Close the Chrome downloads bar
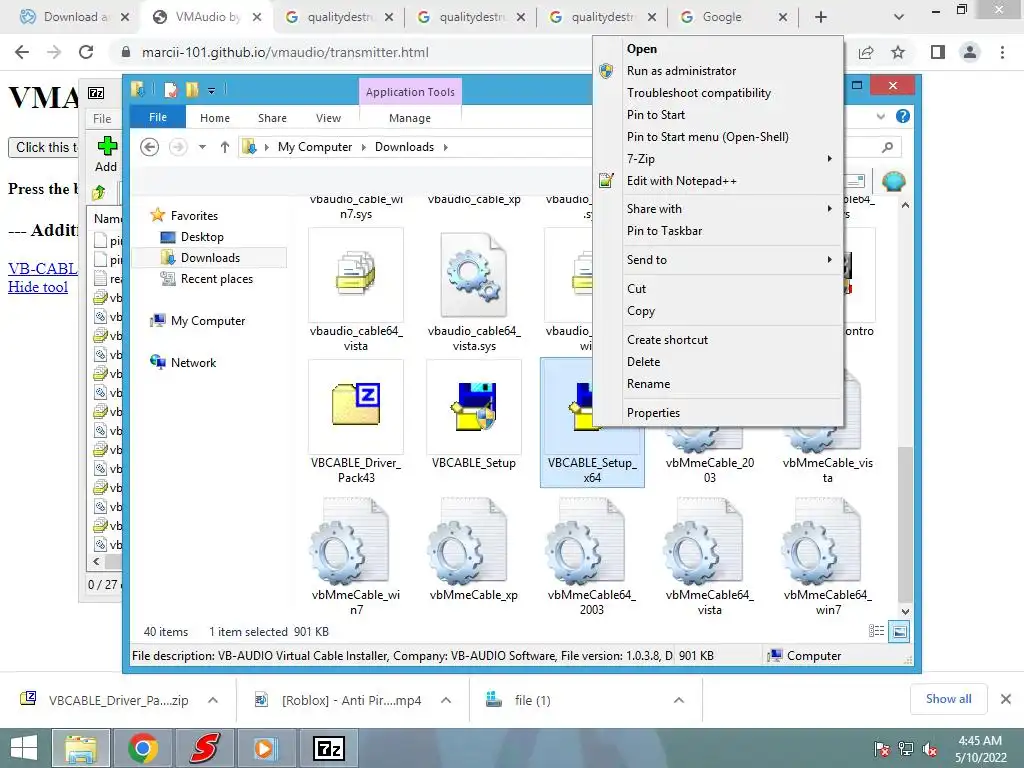 (x=1006, y=699)
